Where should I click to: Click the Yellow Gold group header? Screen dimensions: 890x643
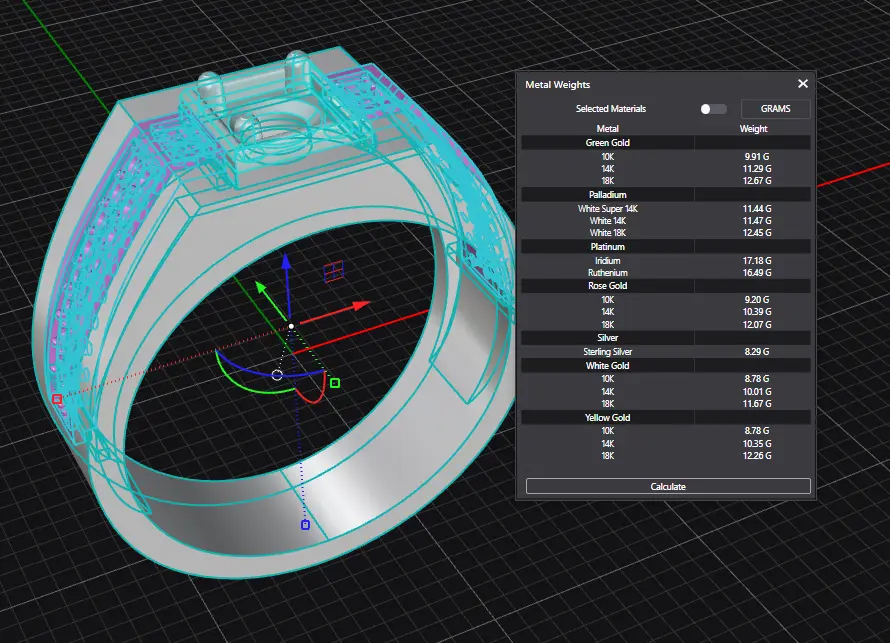pyautogui.click(x=607, y=417)
